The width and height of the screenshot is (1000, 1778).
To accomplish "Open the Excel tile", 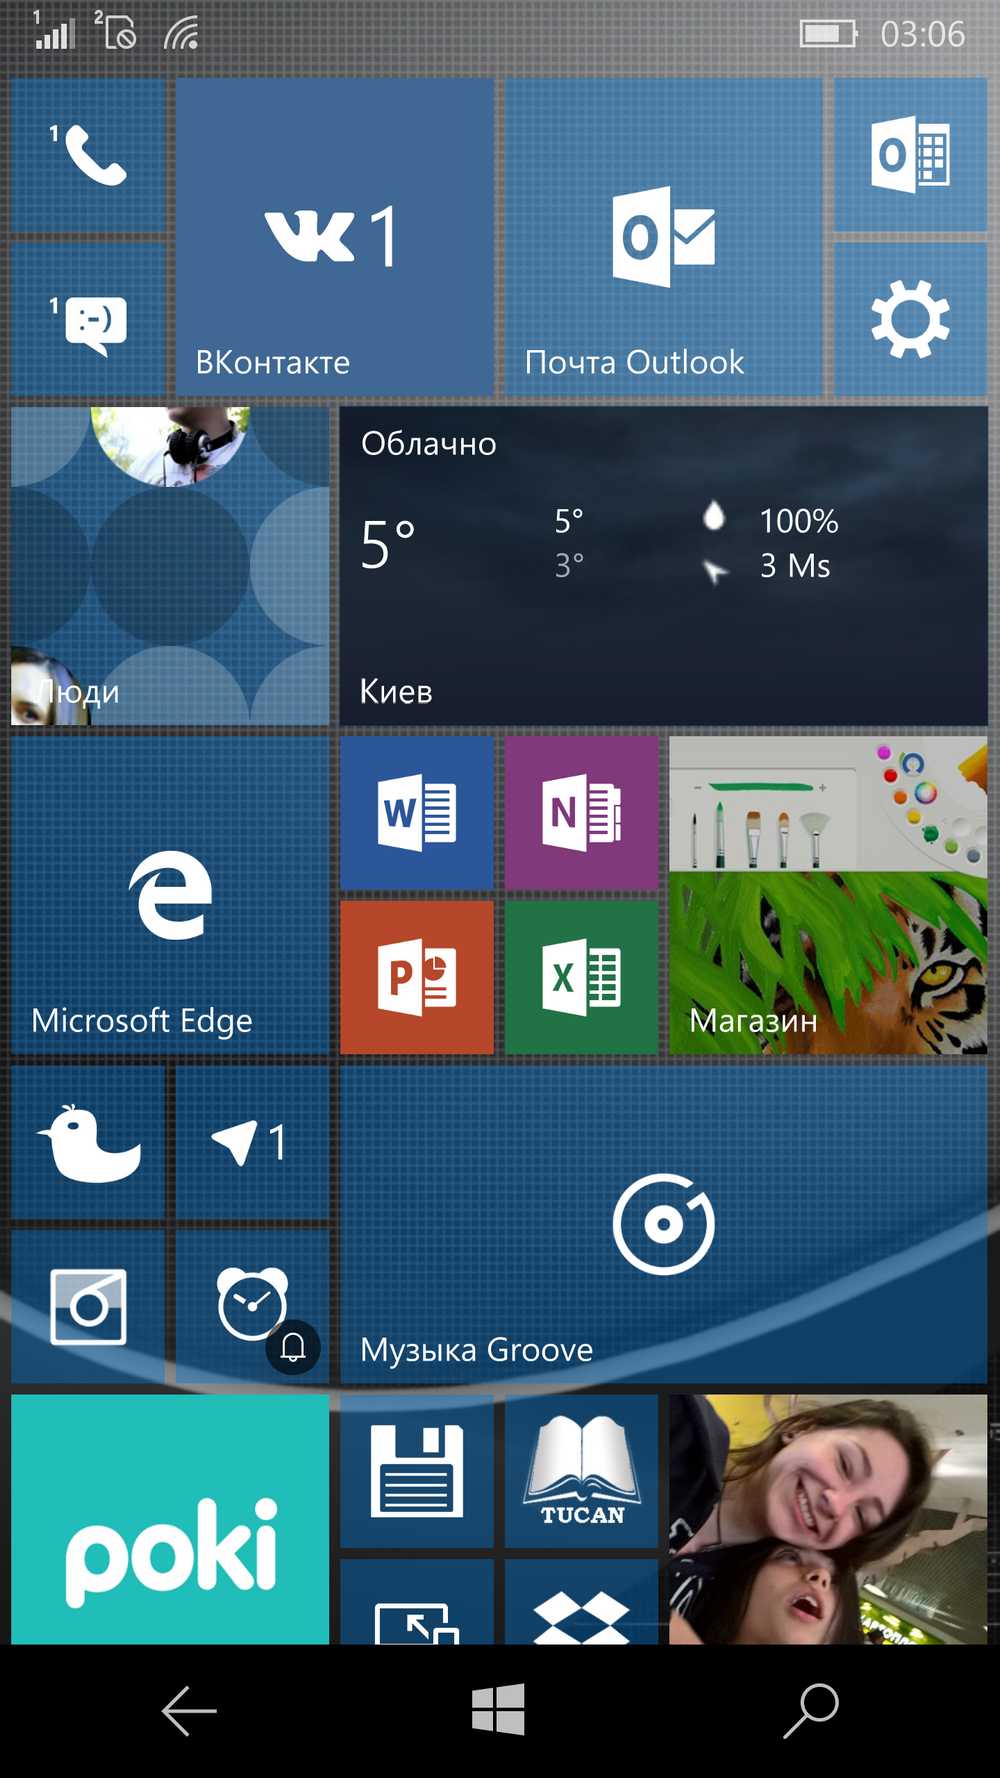I will click(x=582, y=977).
